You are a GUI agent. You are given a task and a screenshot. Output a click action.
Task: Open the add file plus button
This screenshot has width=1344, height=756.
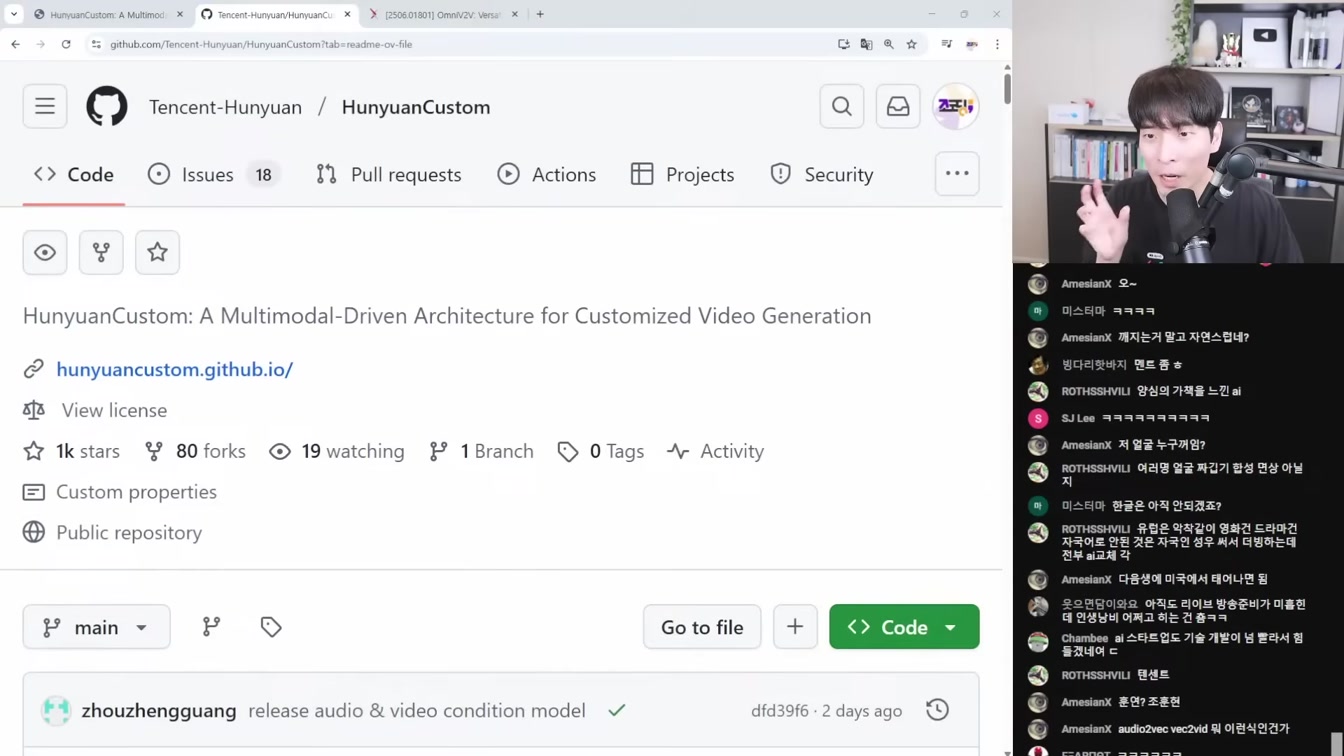795,627
